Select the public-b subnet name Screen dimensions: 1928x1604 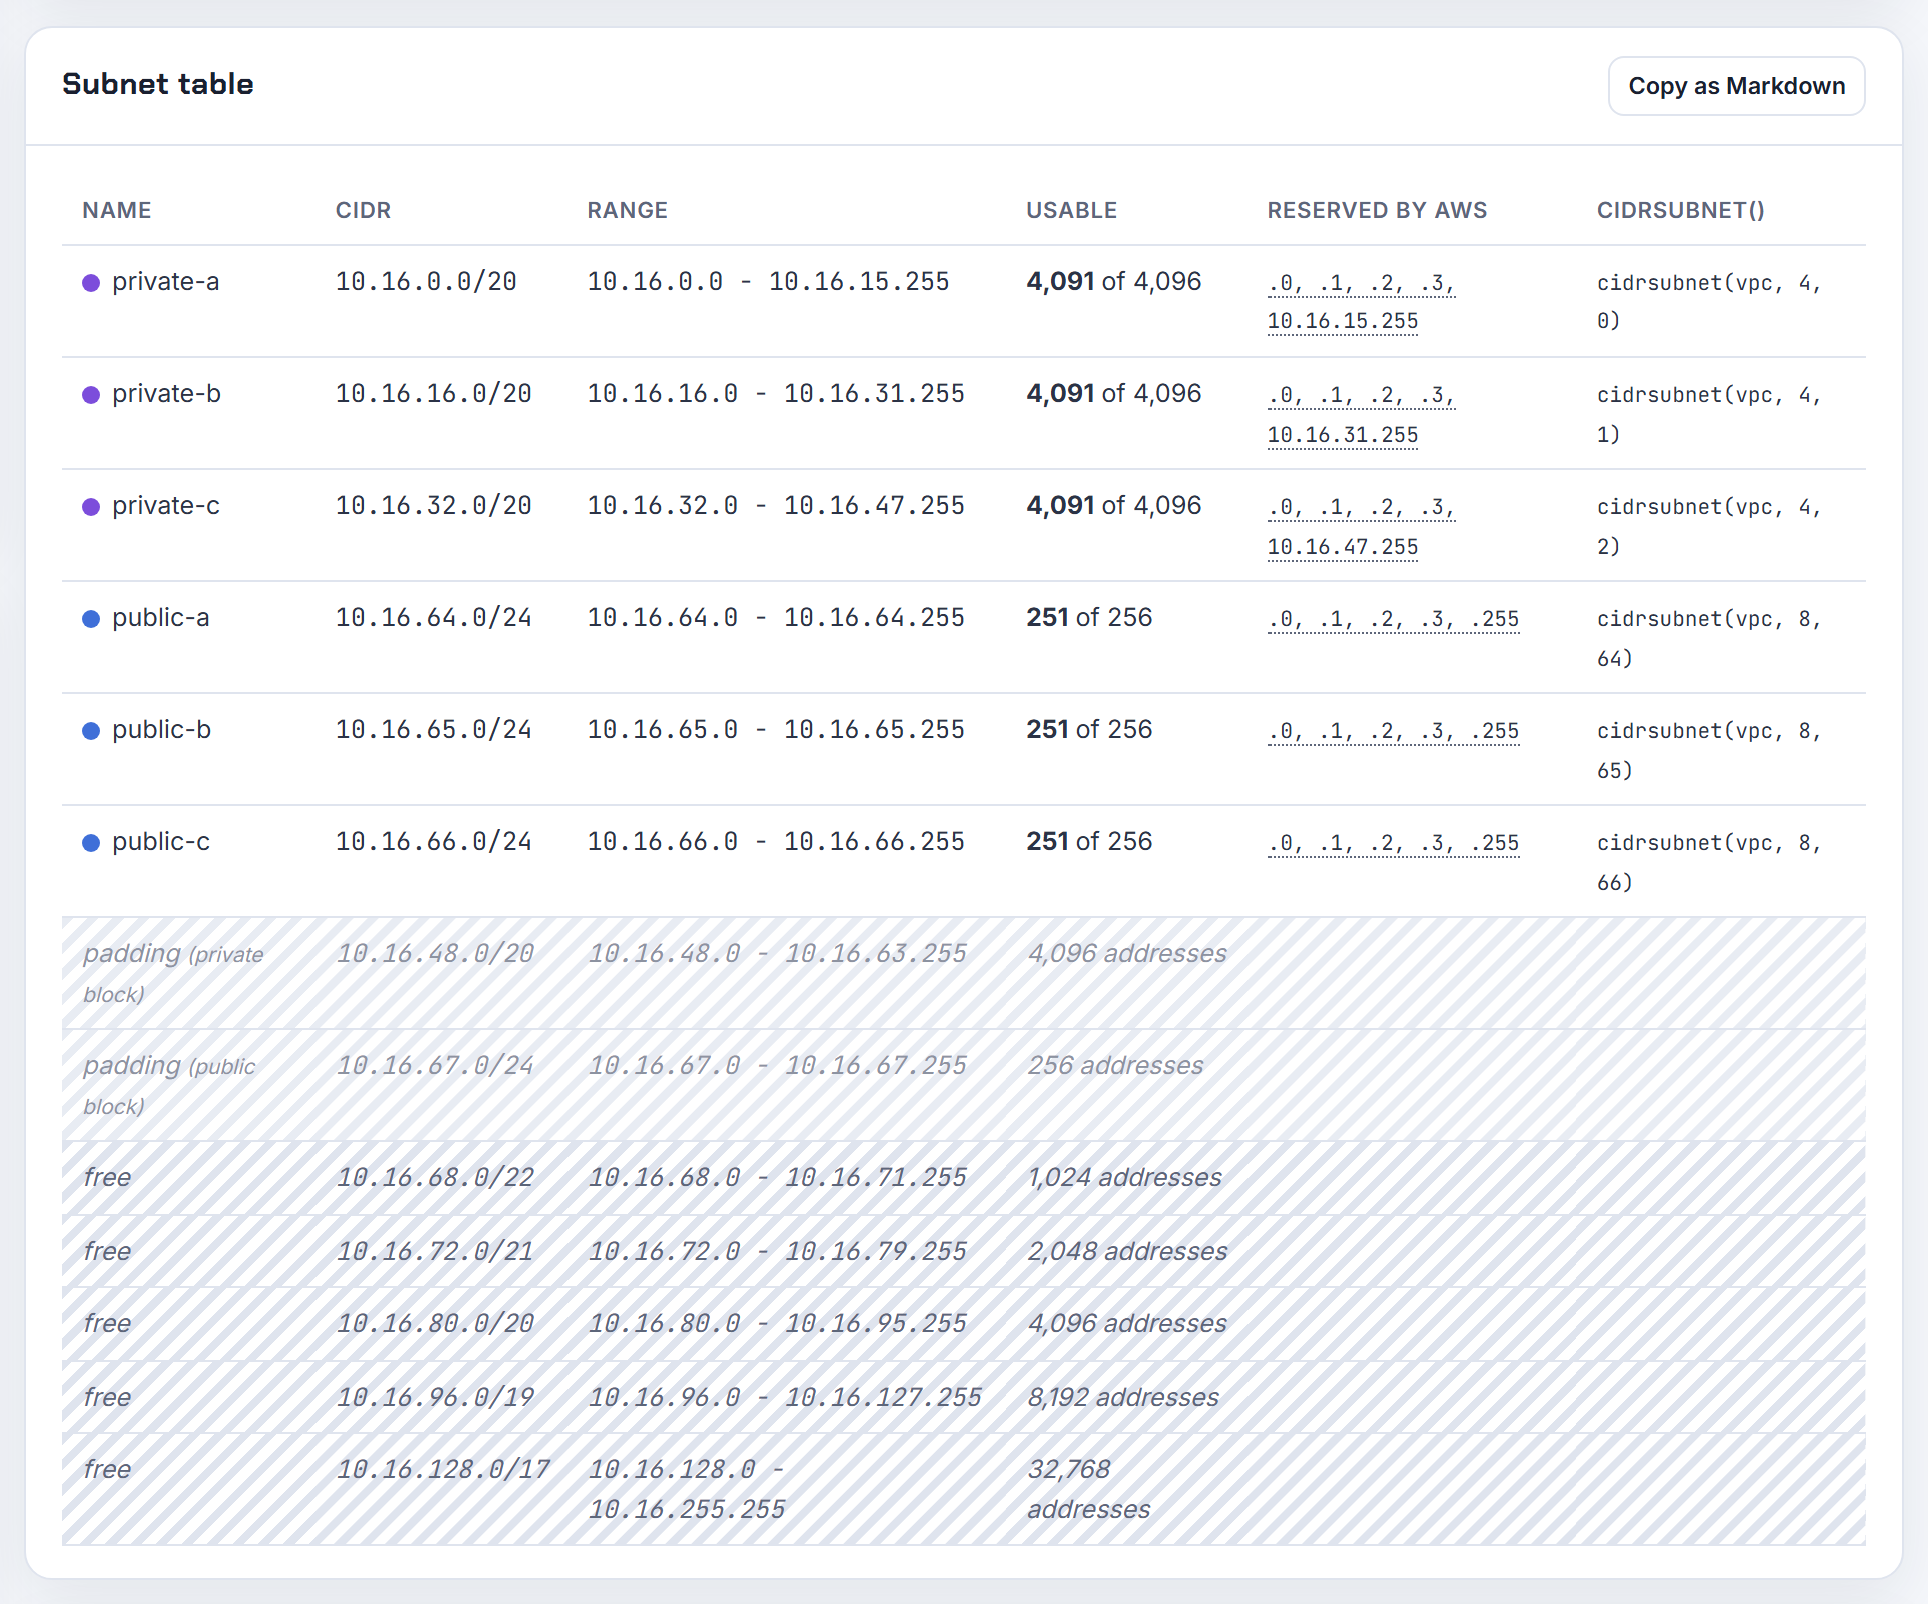pyautogui.click(x=162, y=730)
